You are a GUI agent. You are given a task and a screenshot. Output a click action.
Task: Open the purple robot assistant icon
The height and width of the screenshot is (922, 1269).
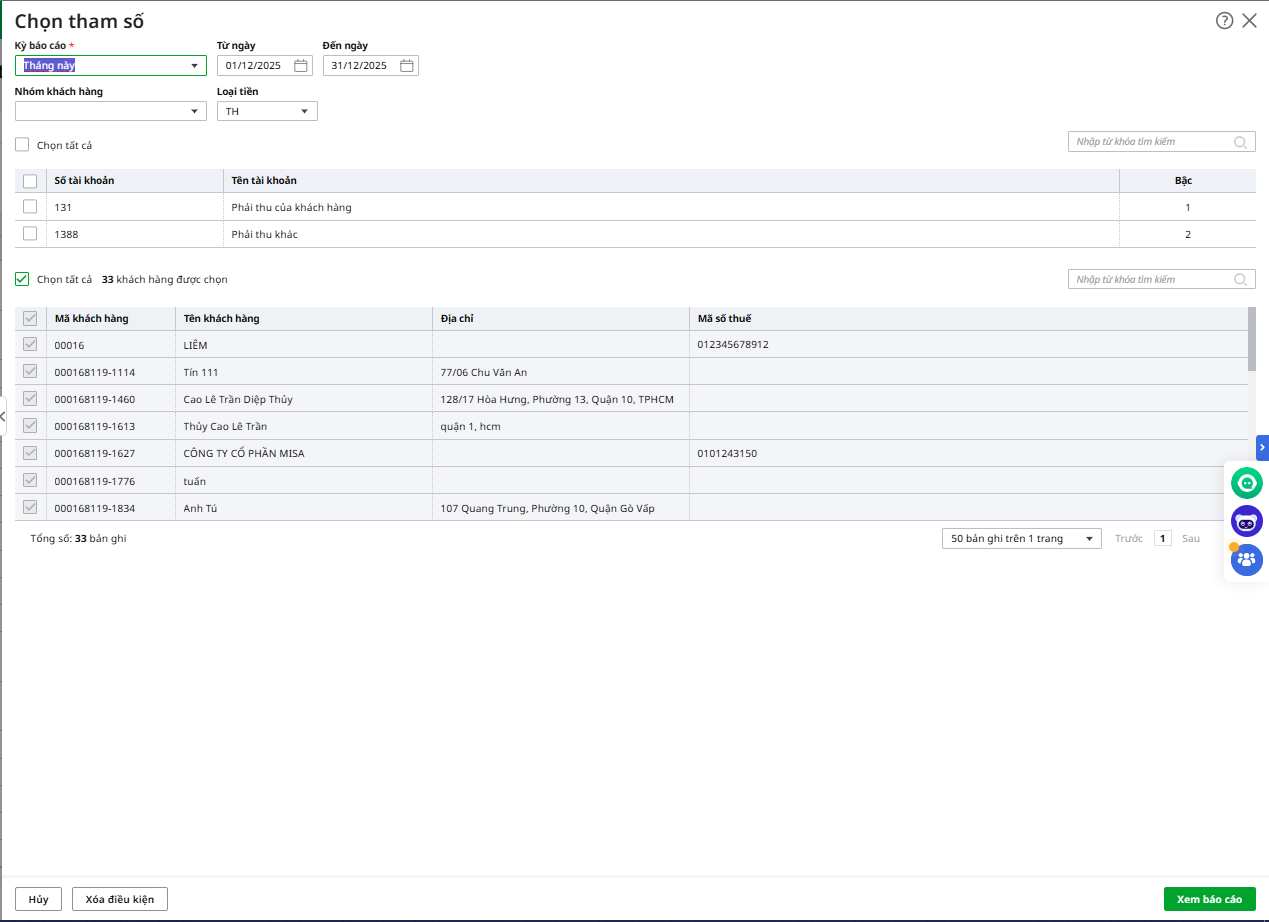pyautogui.click(x=1246, y=521)
